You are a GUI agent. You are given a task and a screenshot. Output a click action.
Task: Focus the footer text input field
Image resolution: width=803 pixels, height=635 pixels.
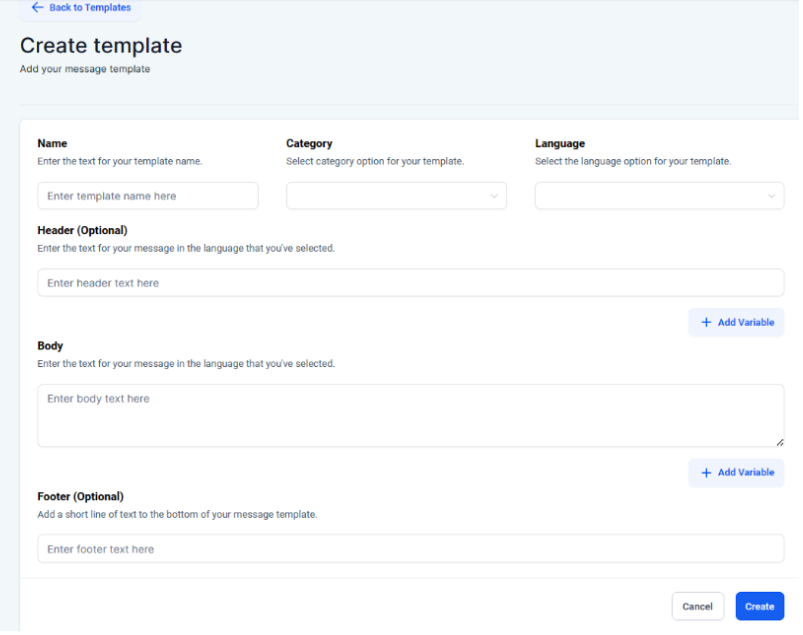pos(410,549)
